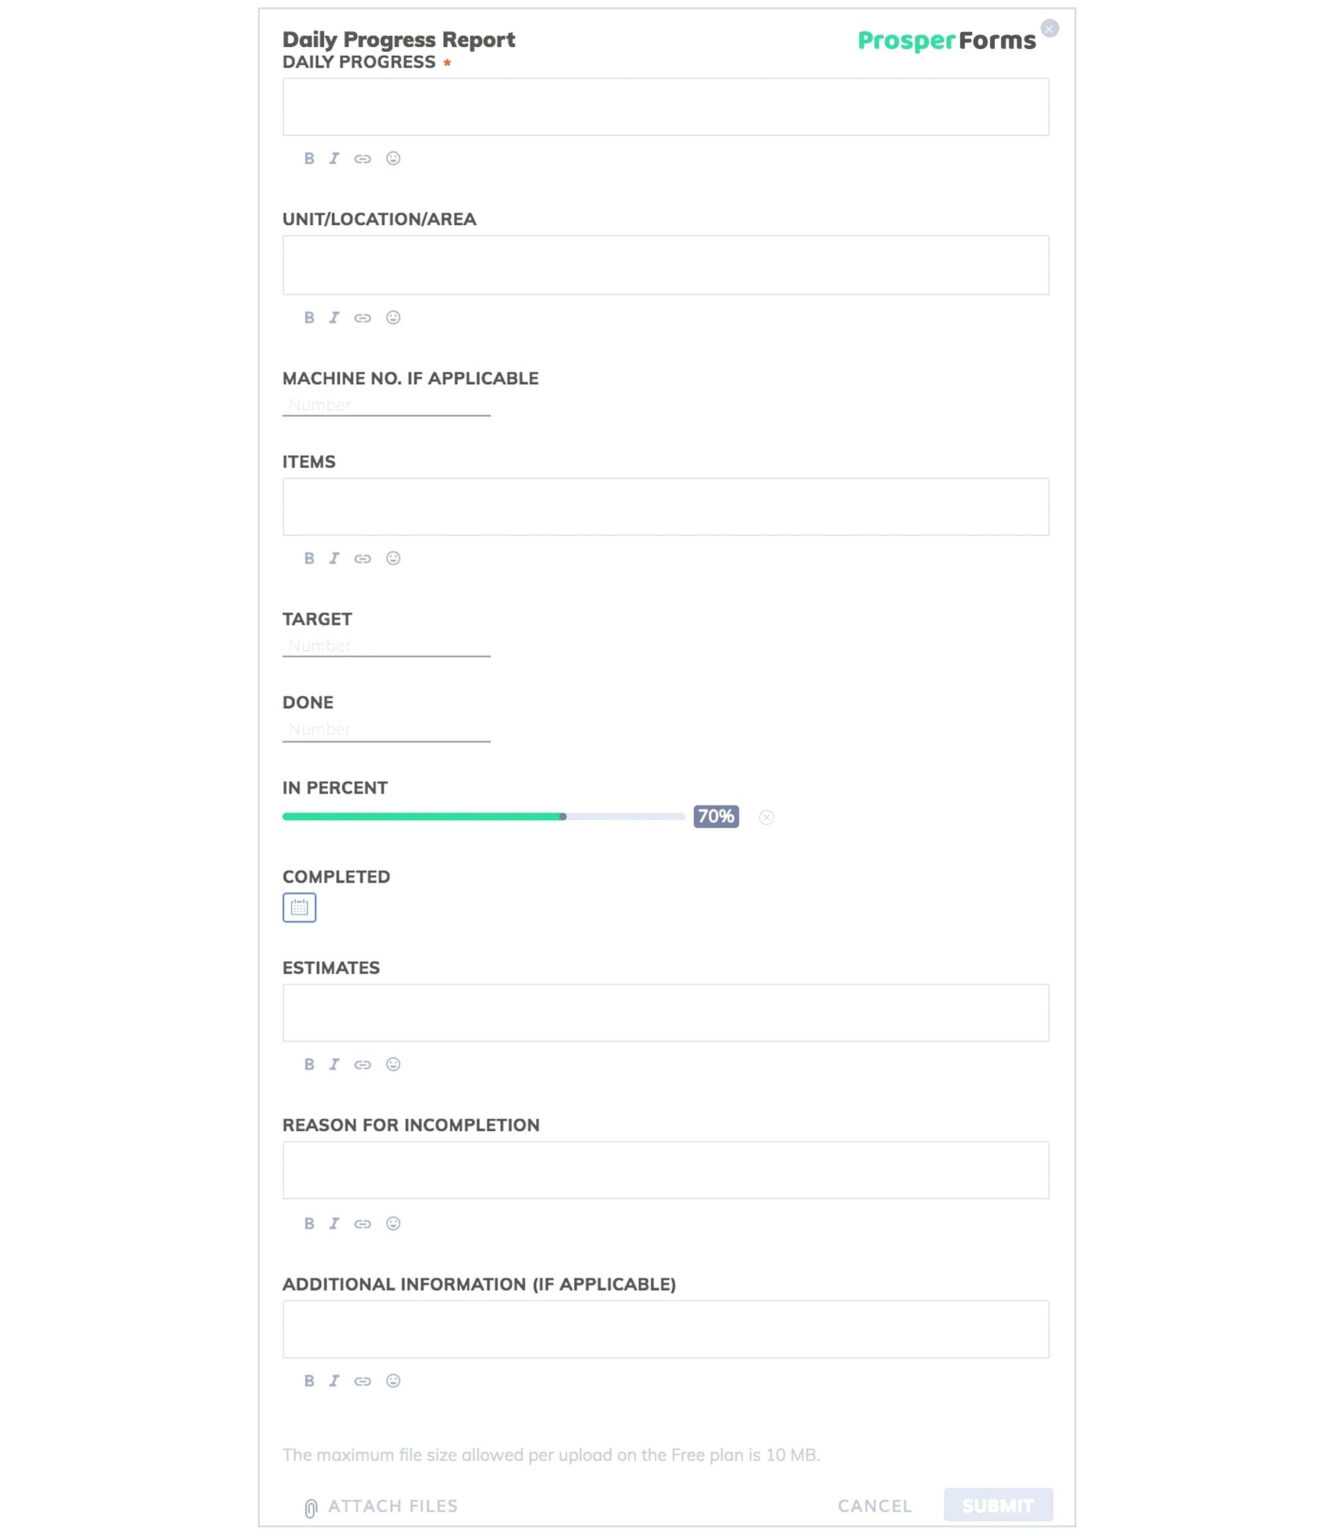
Task: Click the Machine No. number input
Action: point(386,404)
